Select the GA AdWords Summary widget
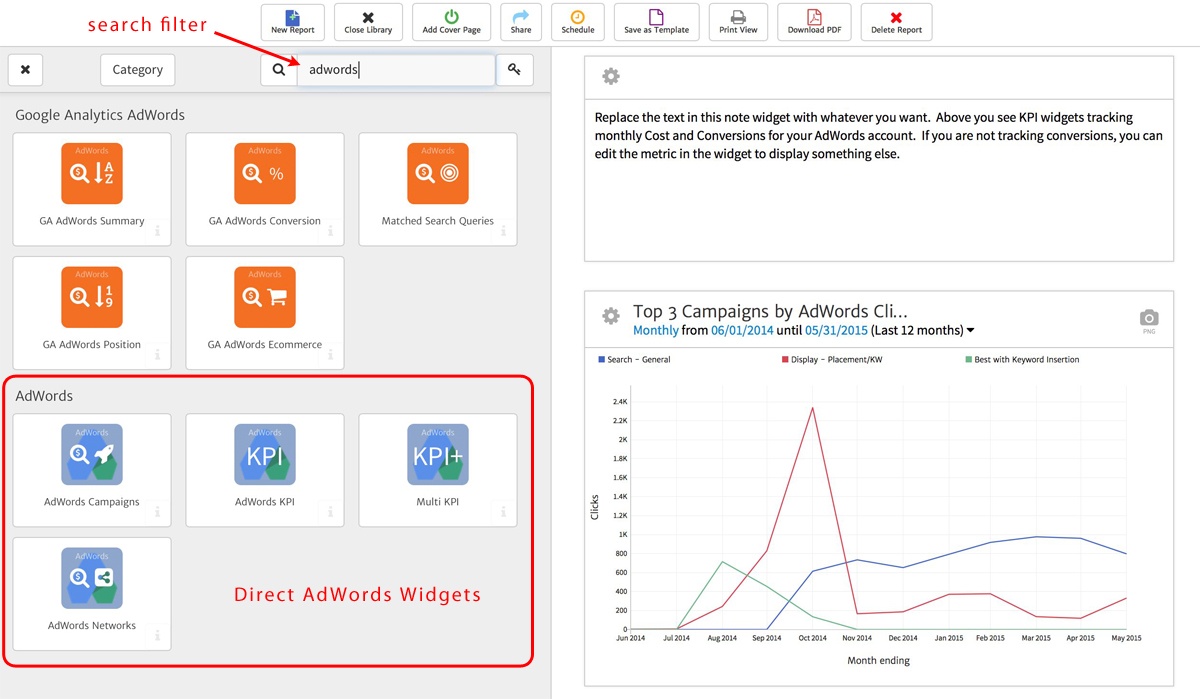 92,189
